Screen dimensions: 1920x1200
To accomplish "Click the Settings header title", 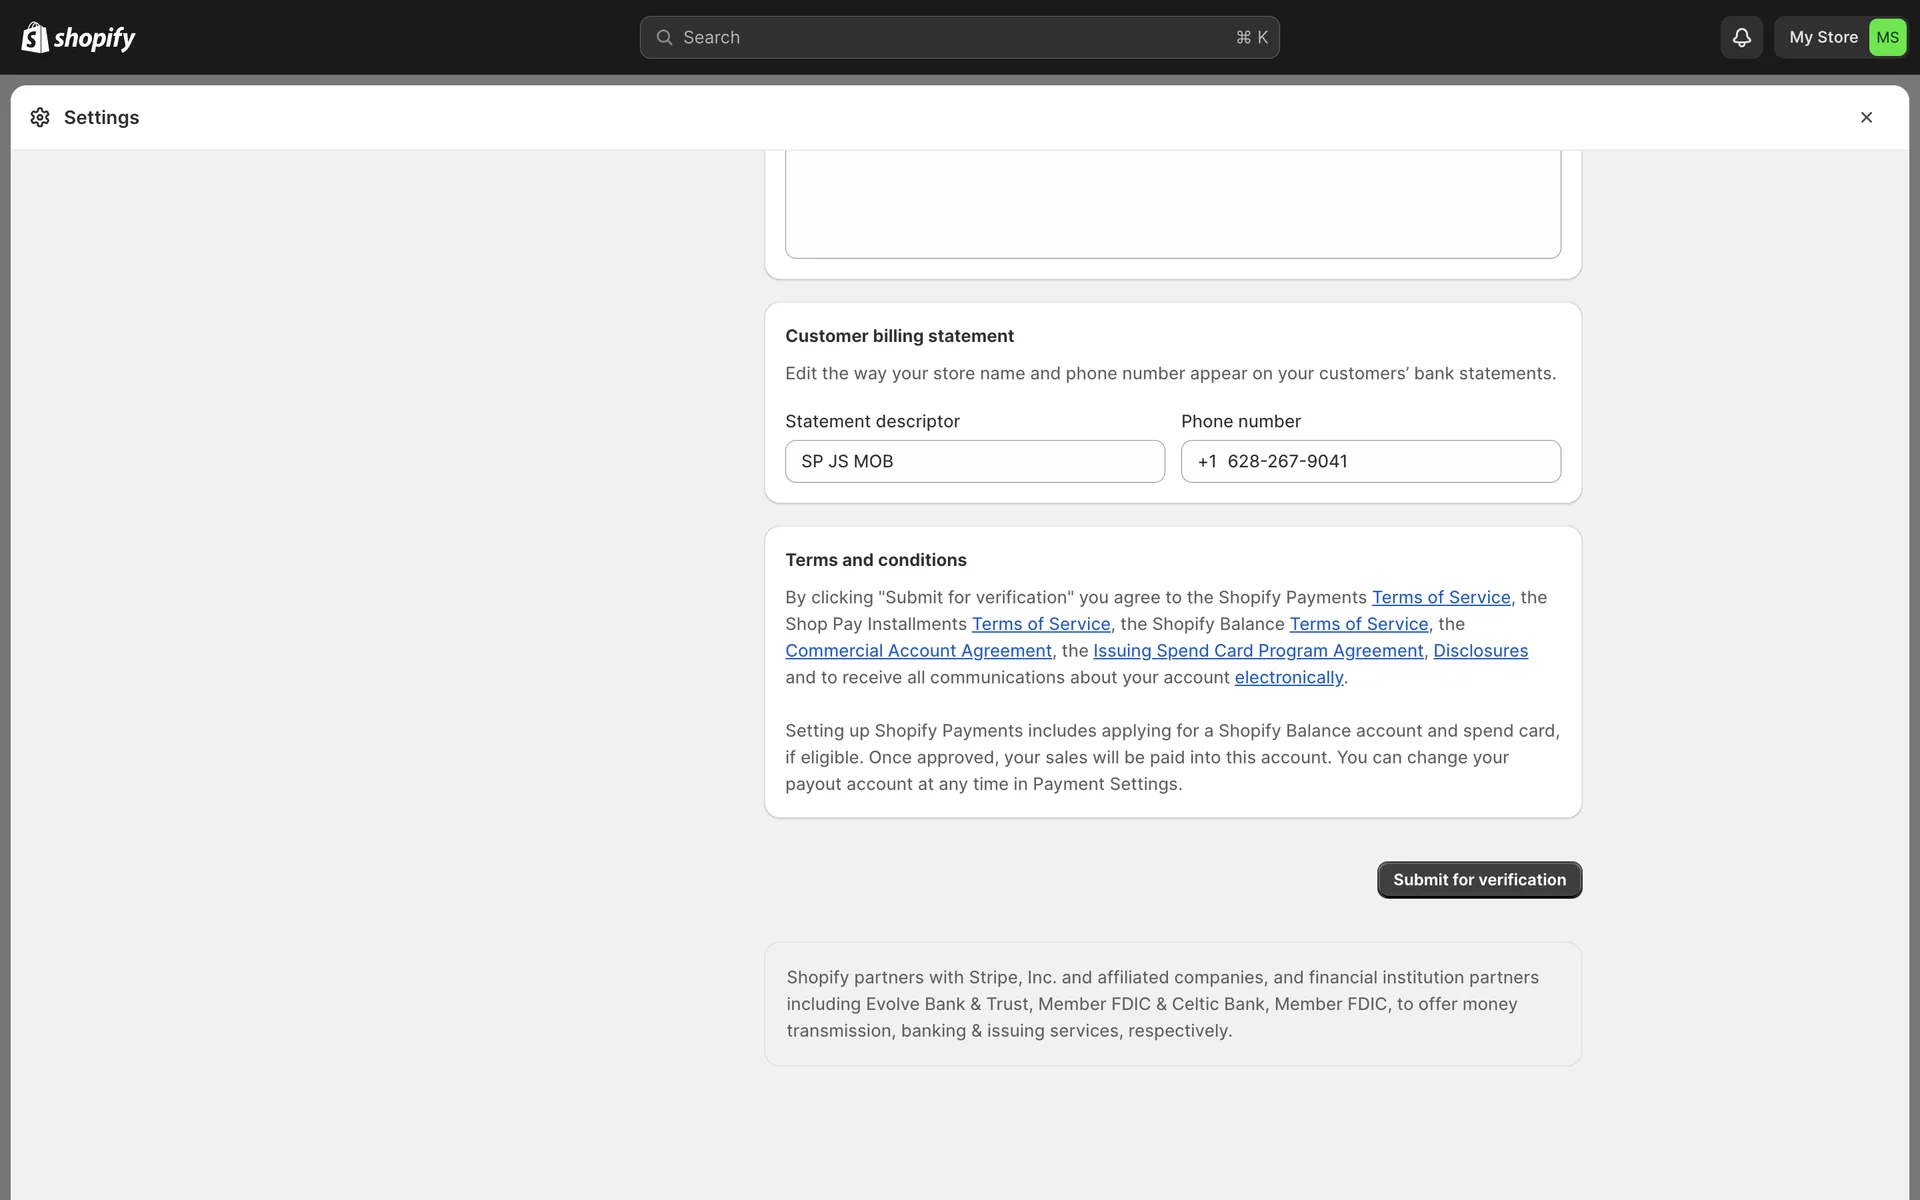I will click(x=101, y=117).
